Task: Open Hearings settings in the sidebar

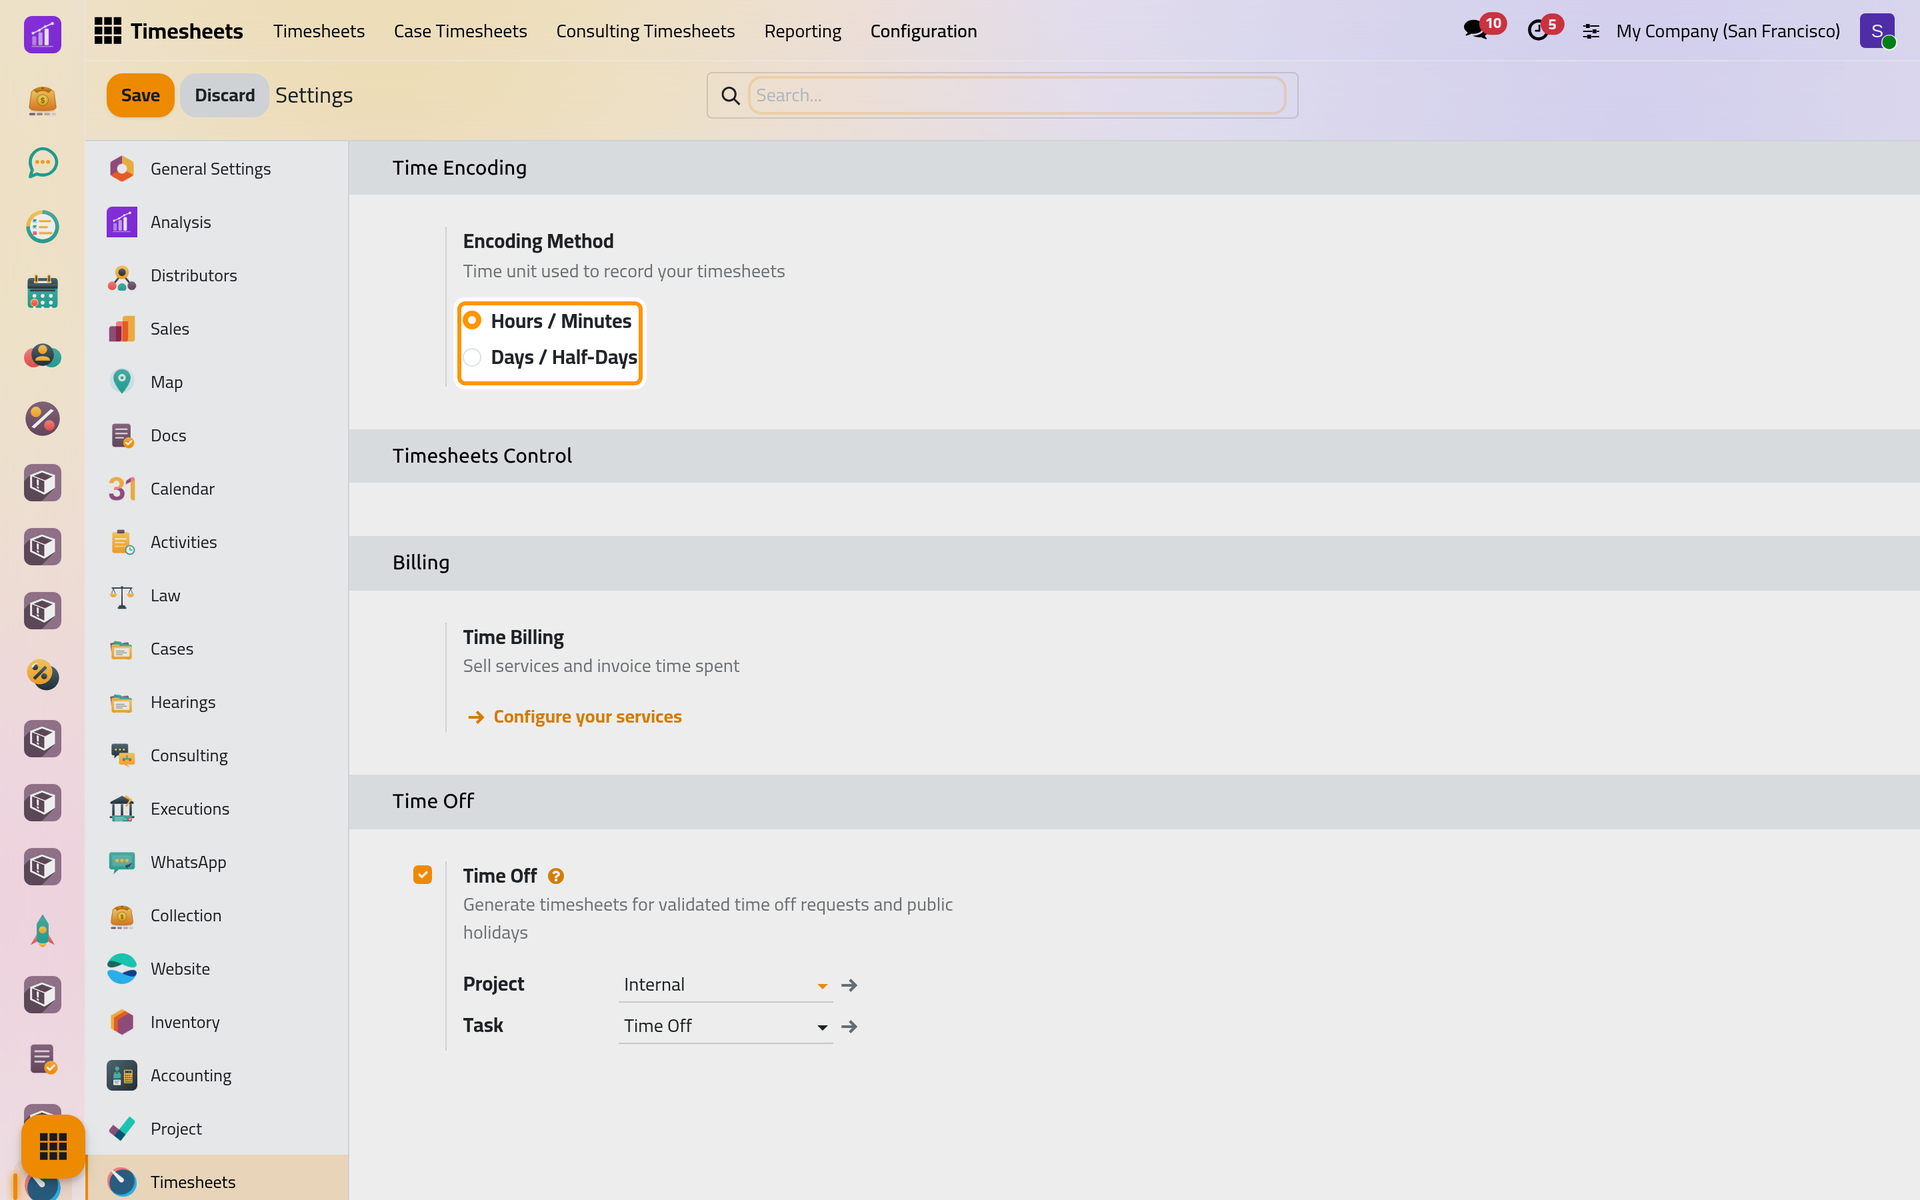Action: coord(217,702)
